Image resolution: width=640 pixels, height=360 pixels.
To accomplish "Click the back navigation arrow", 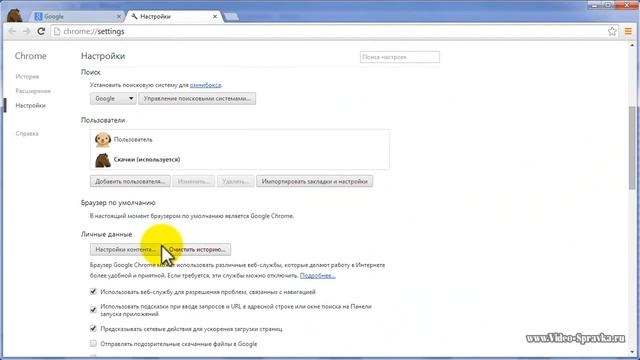I will pos(12,31).
